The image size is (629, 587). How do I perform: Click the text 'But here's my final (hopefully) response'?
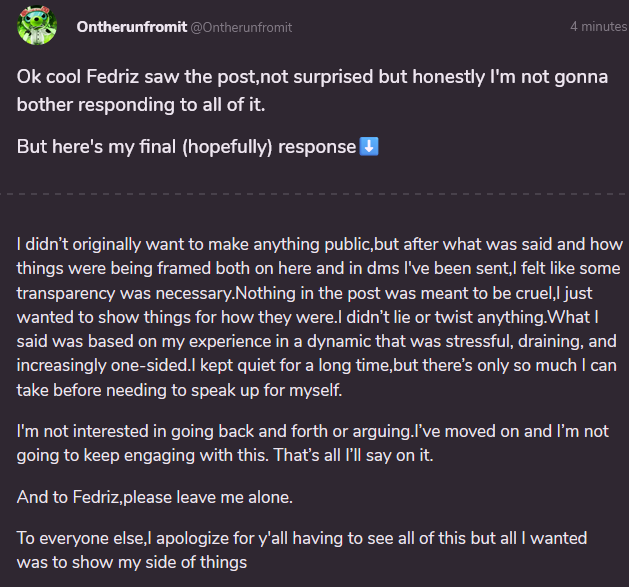(187, 147)
